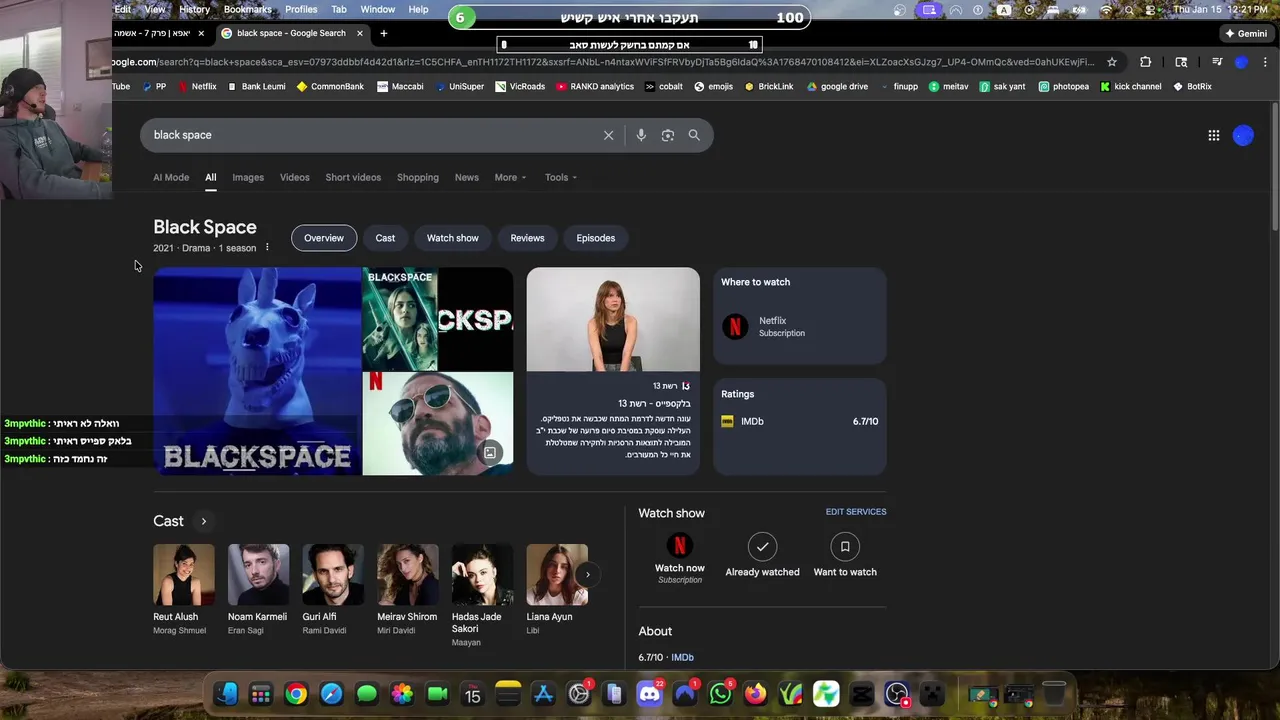Switch to Videos results tab
This screenshot has height=720, width=1280.
tap(294, 177)
